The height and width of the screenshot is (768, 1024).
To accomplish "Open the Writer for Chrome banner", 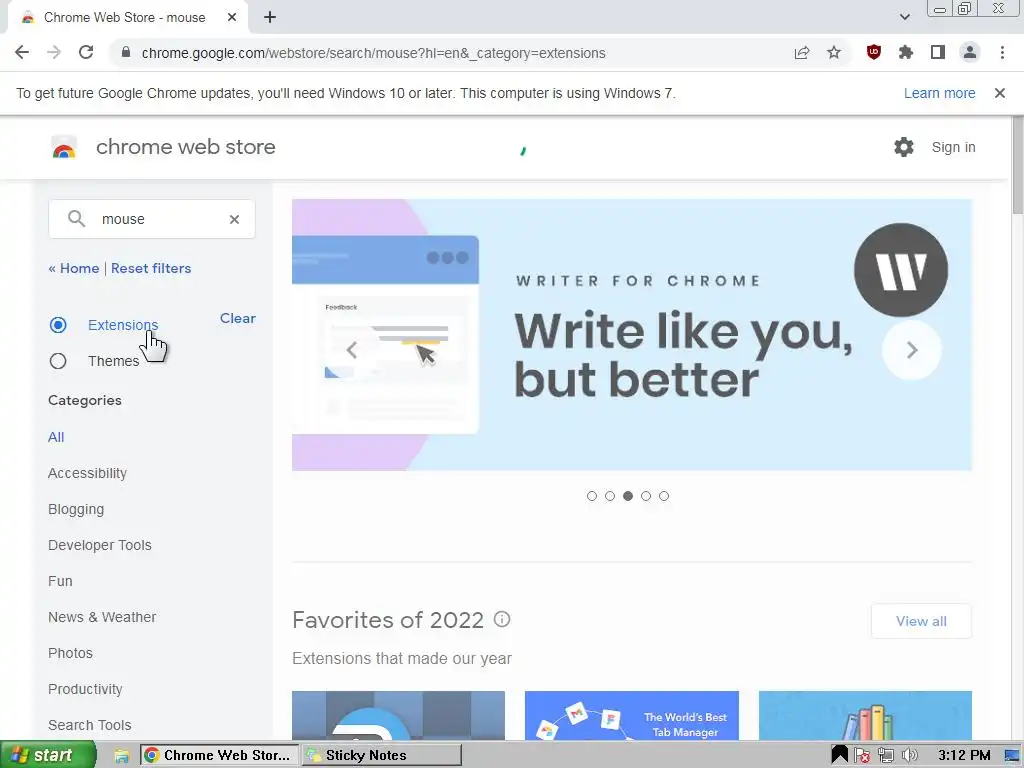I will [632, 334].
